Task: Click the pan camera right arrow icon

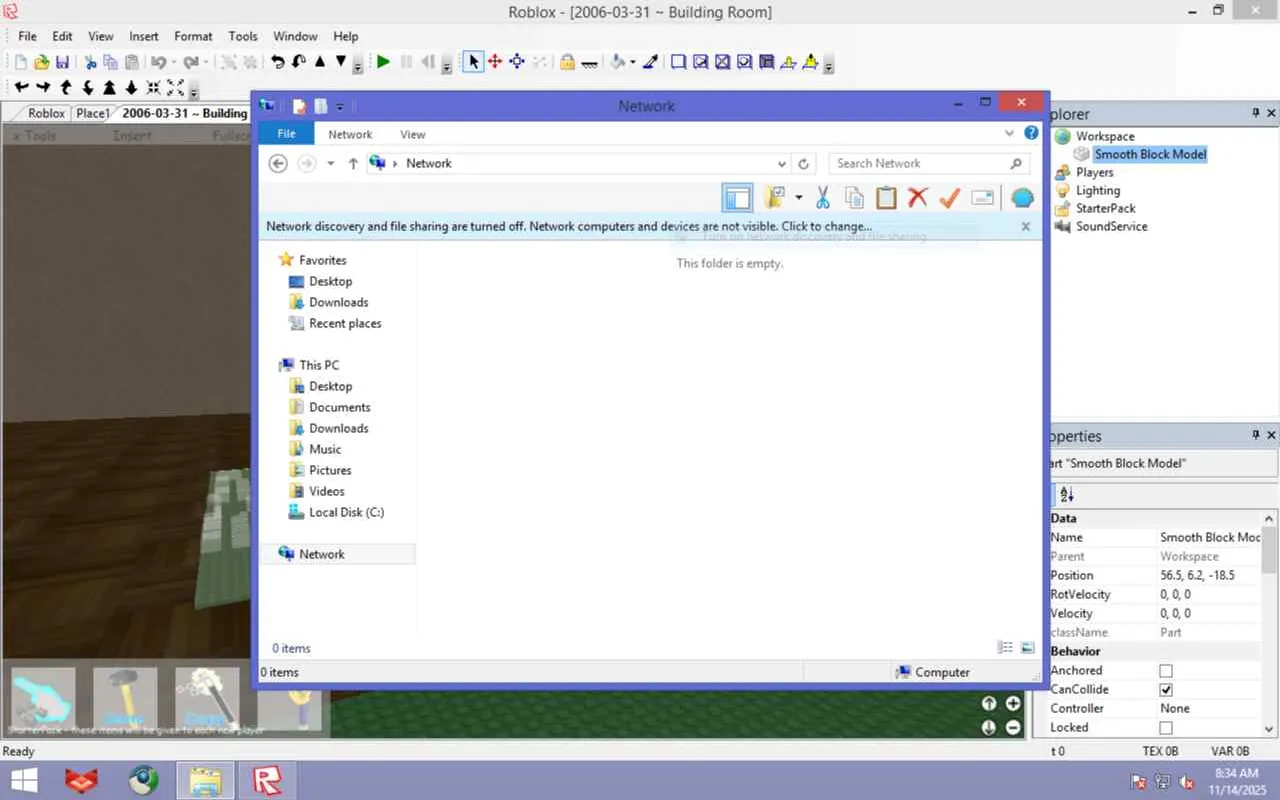Action: point(43,87)
